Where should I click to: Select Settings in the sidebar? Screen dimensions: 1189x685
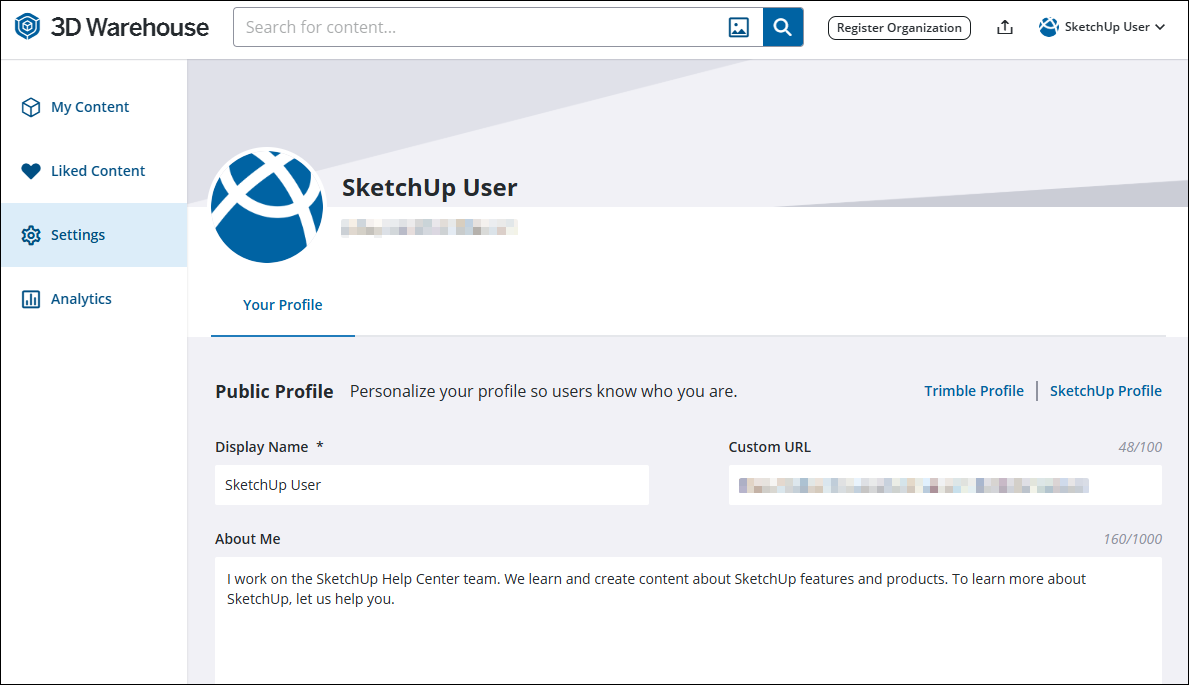click(x=94, y=235)
